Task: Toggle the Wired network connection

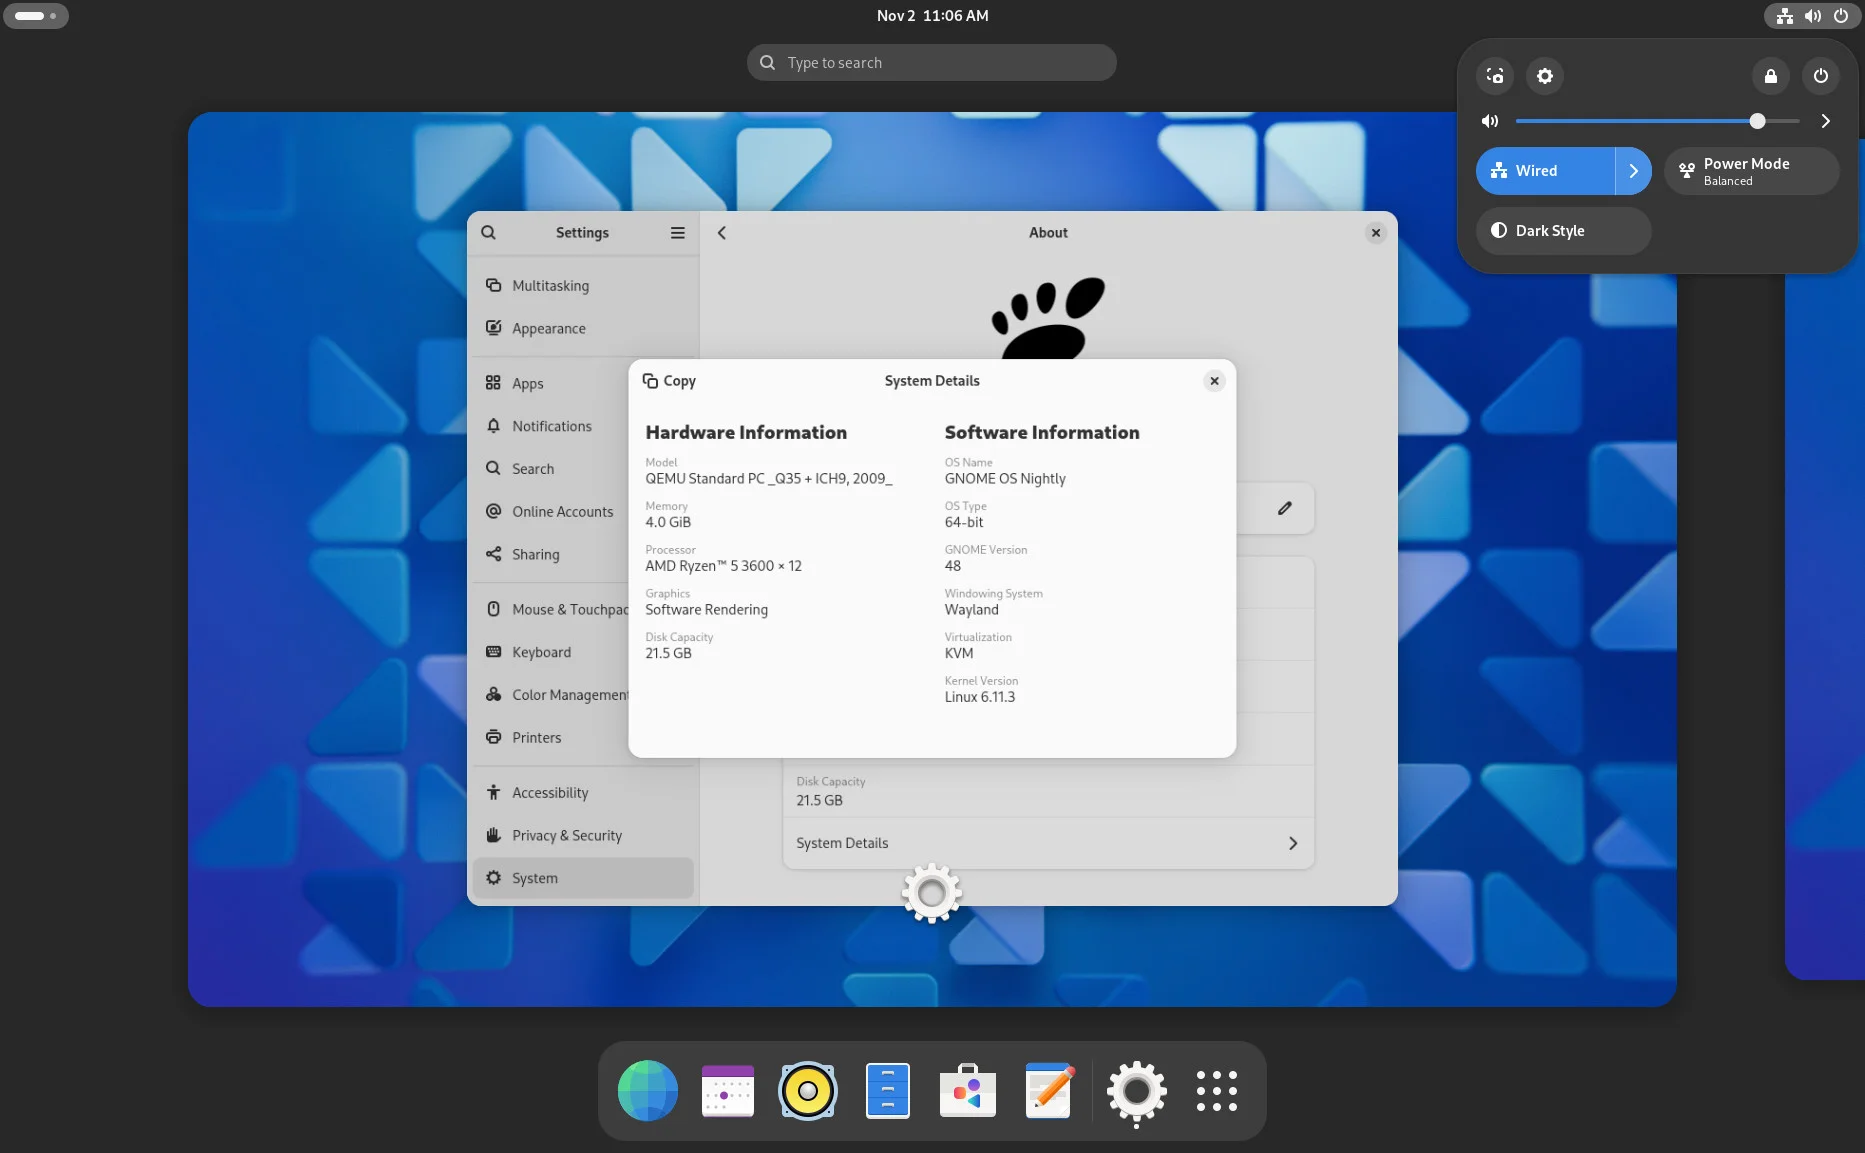Action: pos(1545,171)
